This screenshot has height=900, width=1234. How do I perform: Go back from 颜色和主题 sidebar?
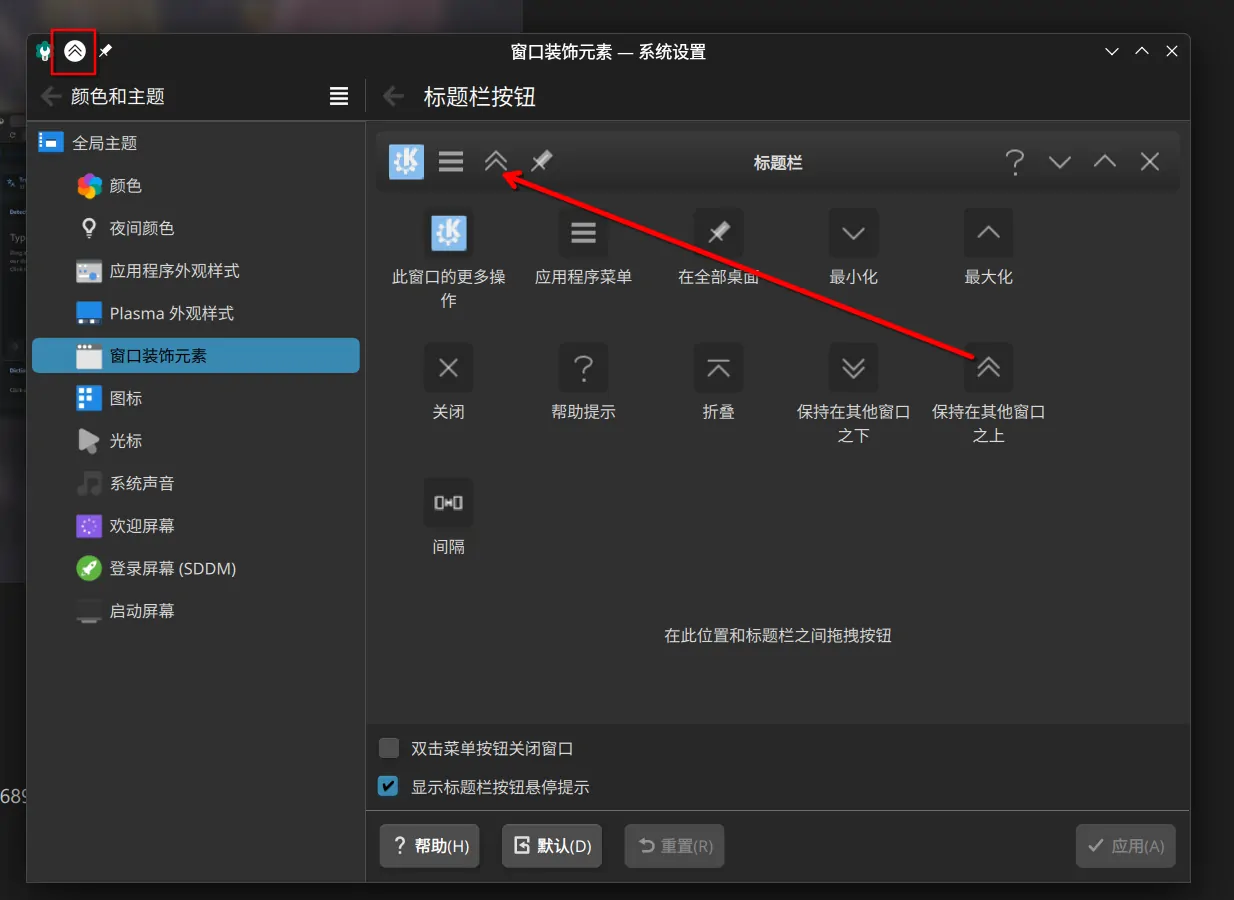coord(50,96)
